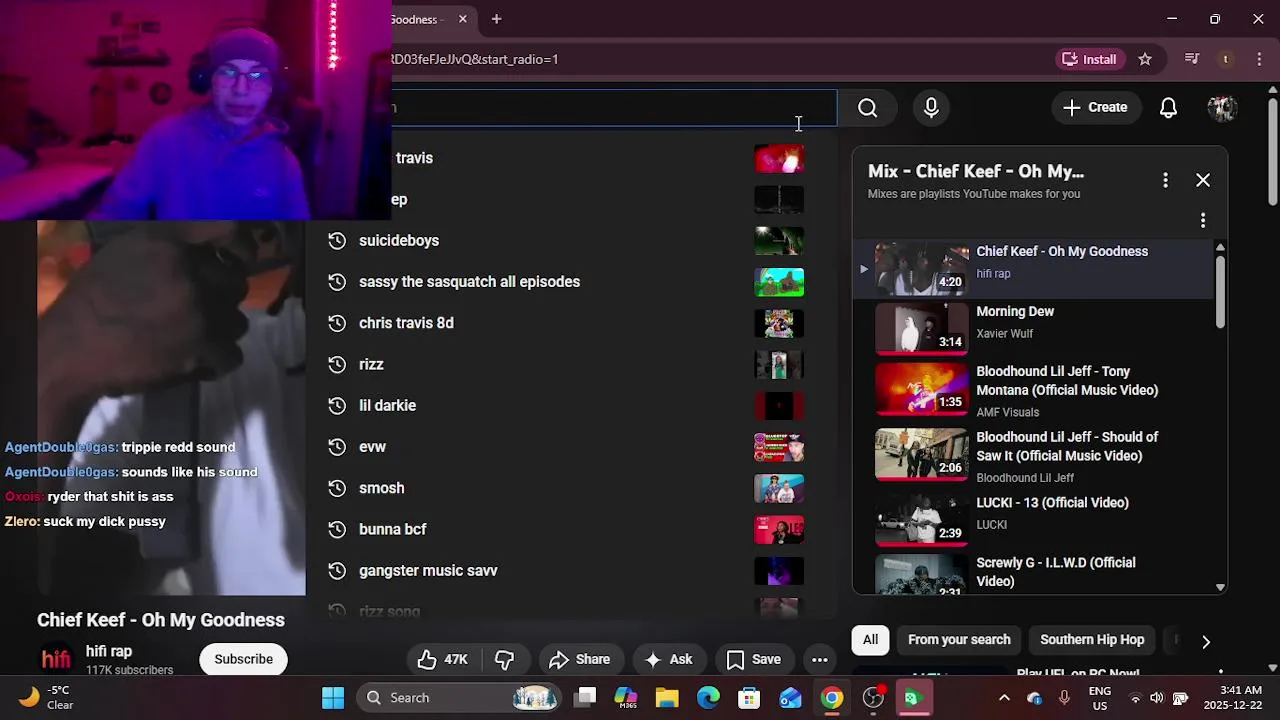Select the Southern Hip Hop chip
This screenshot has height=720, width=1280.
pos(1092,640)
